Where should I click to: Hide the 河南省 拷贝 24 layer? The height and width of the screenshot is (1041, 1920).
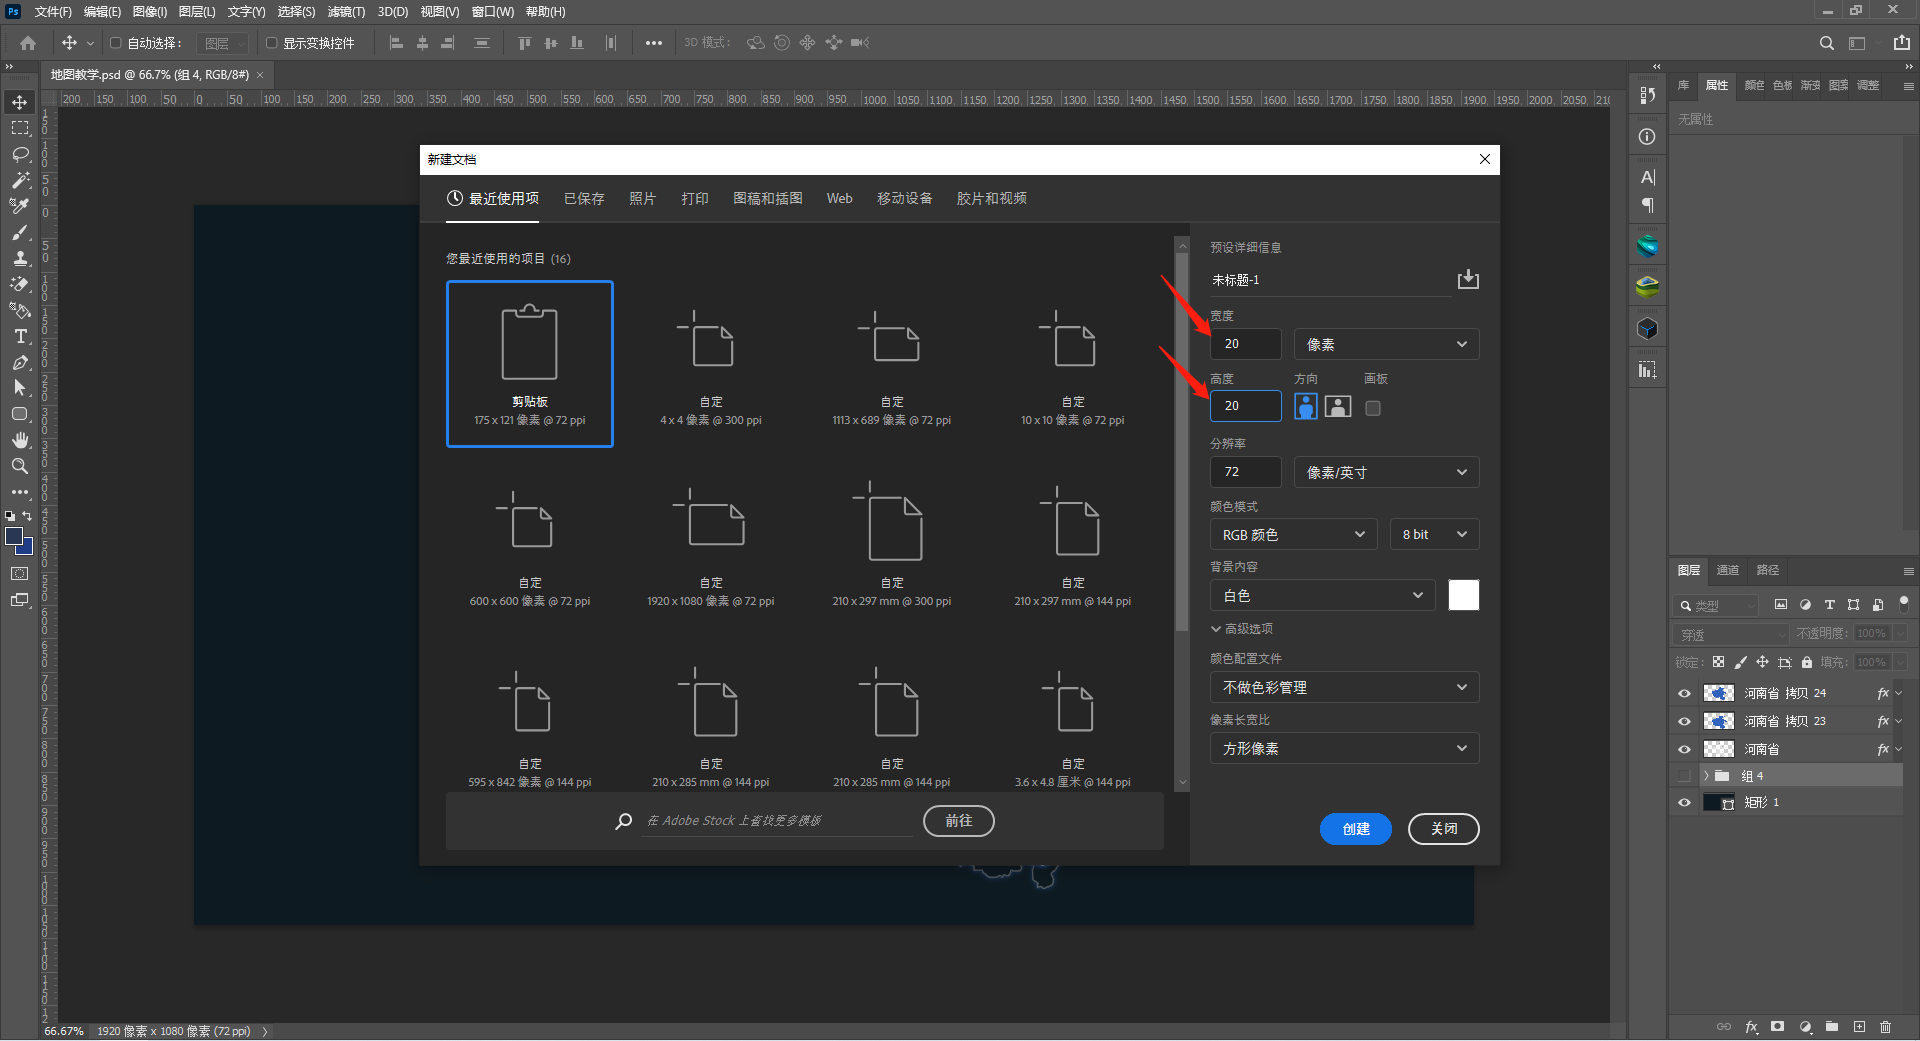point(1684,693)
